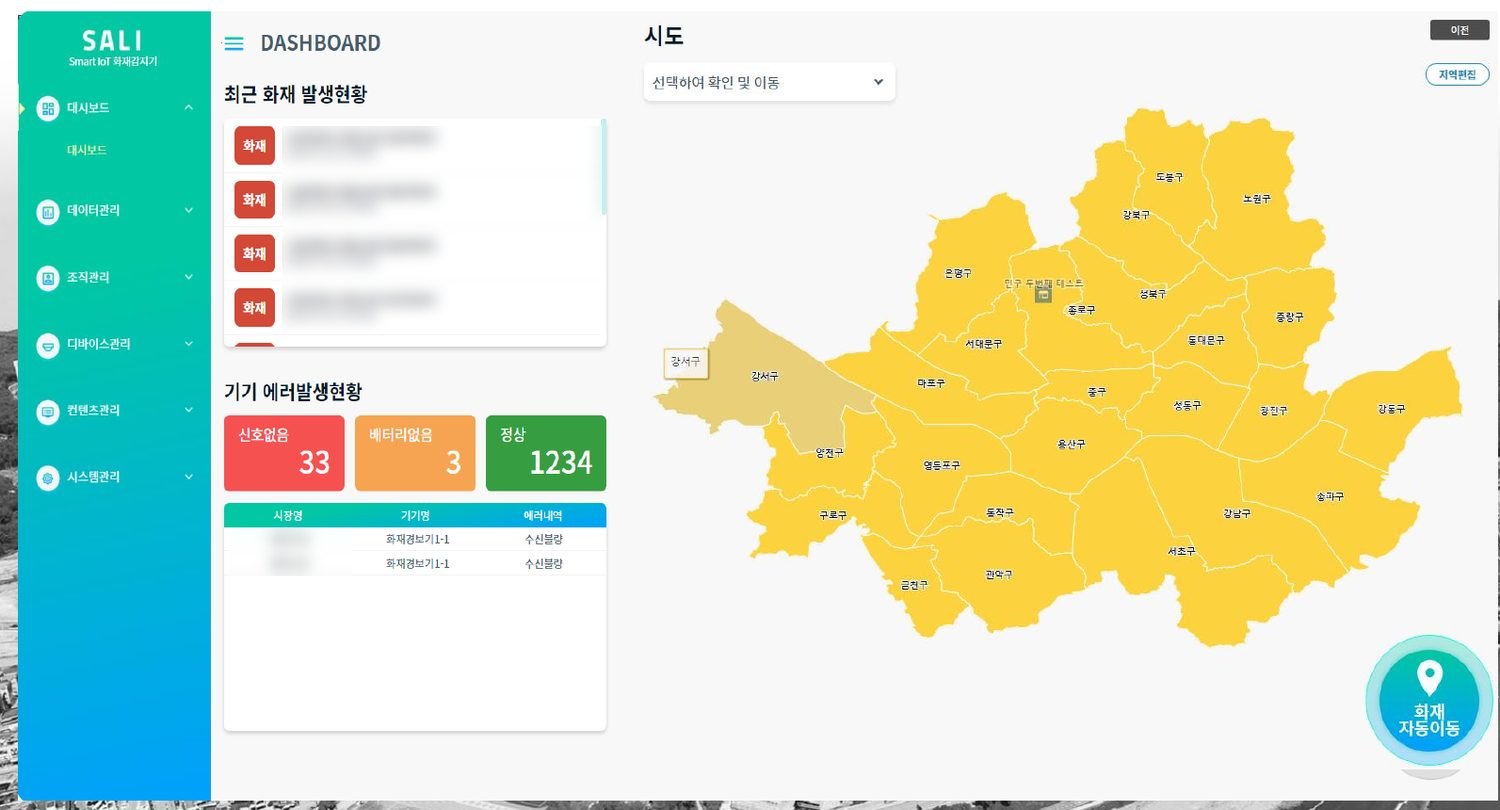Click the 신호없음 33 status card
1500x810 pixels.
pyautogui.click(x=284, y=453)
